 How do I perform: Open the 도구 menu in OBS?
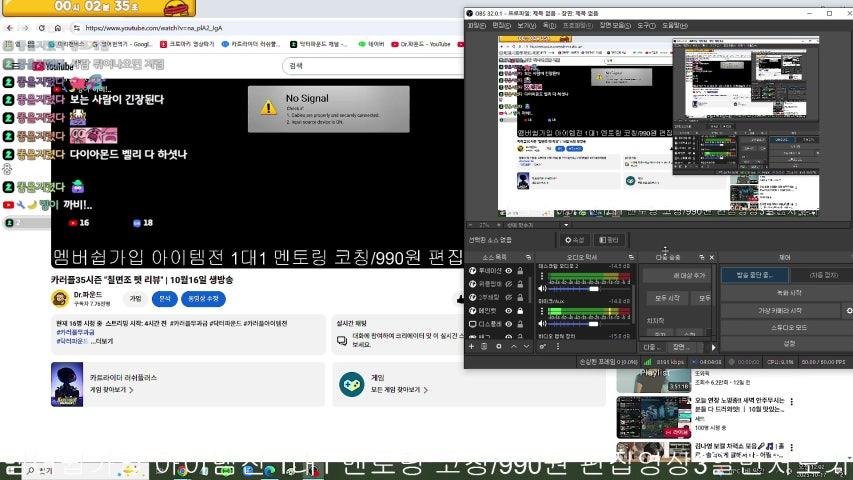click(x=645, y=25)
